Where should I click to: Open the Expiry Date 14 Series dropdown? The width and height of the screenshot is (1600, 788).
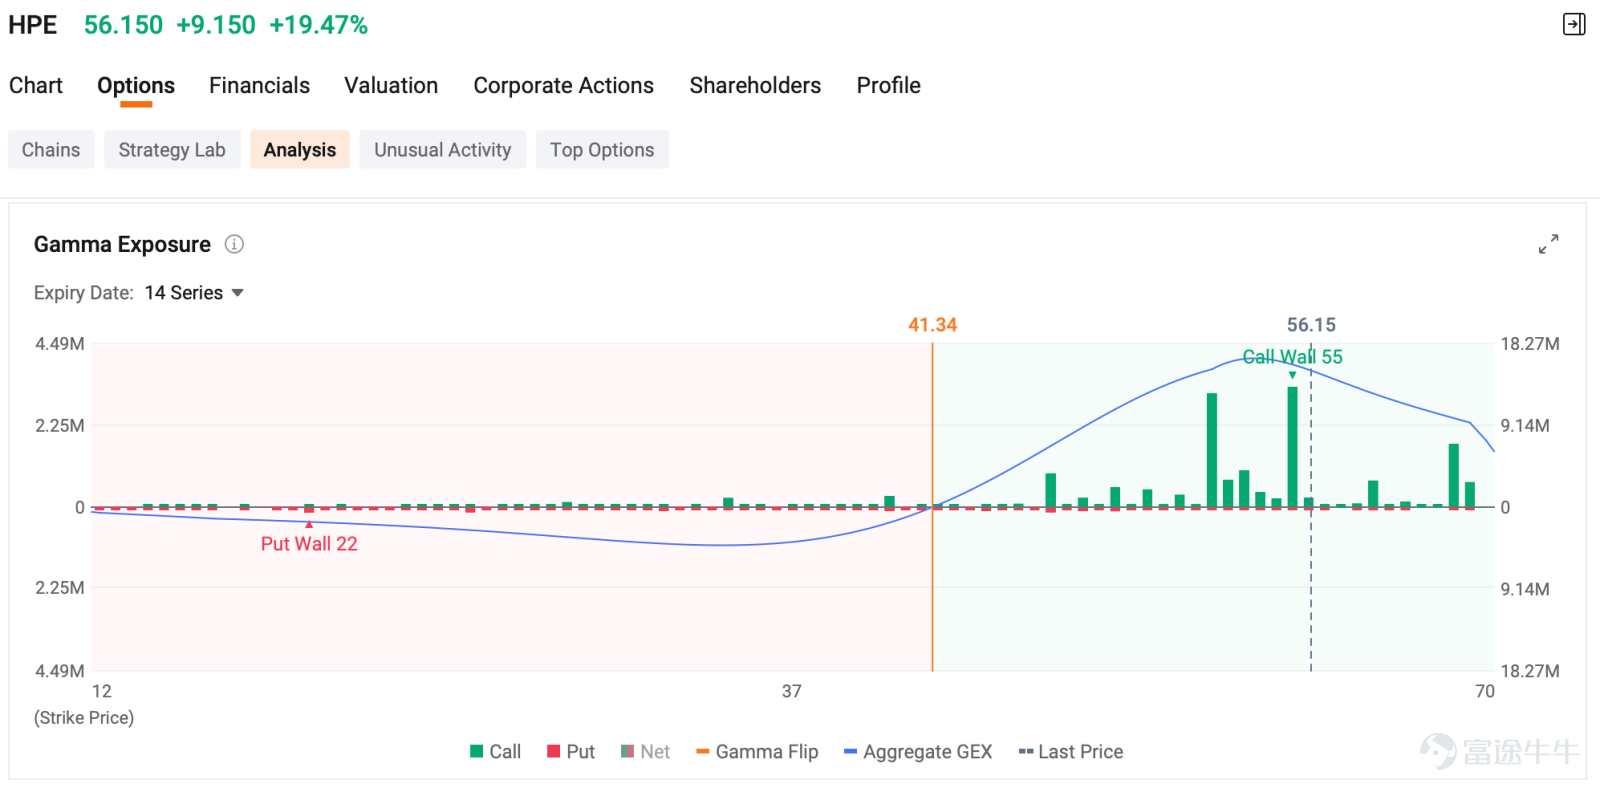[194, 293]
